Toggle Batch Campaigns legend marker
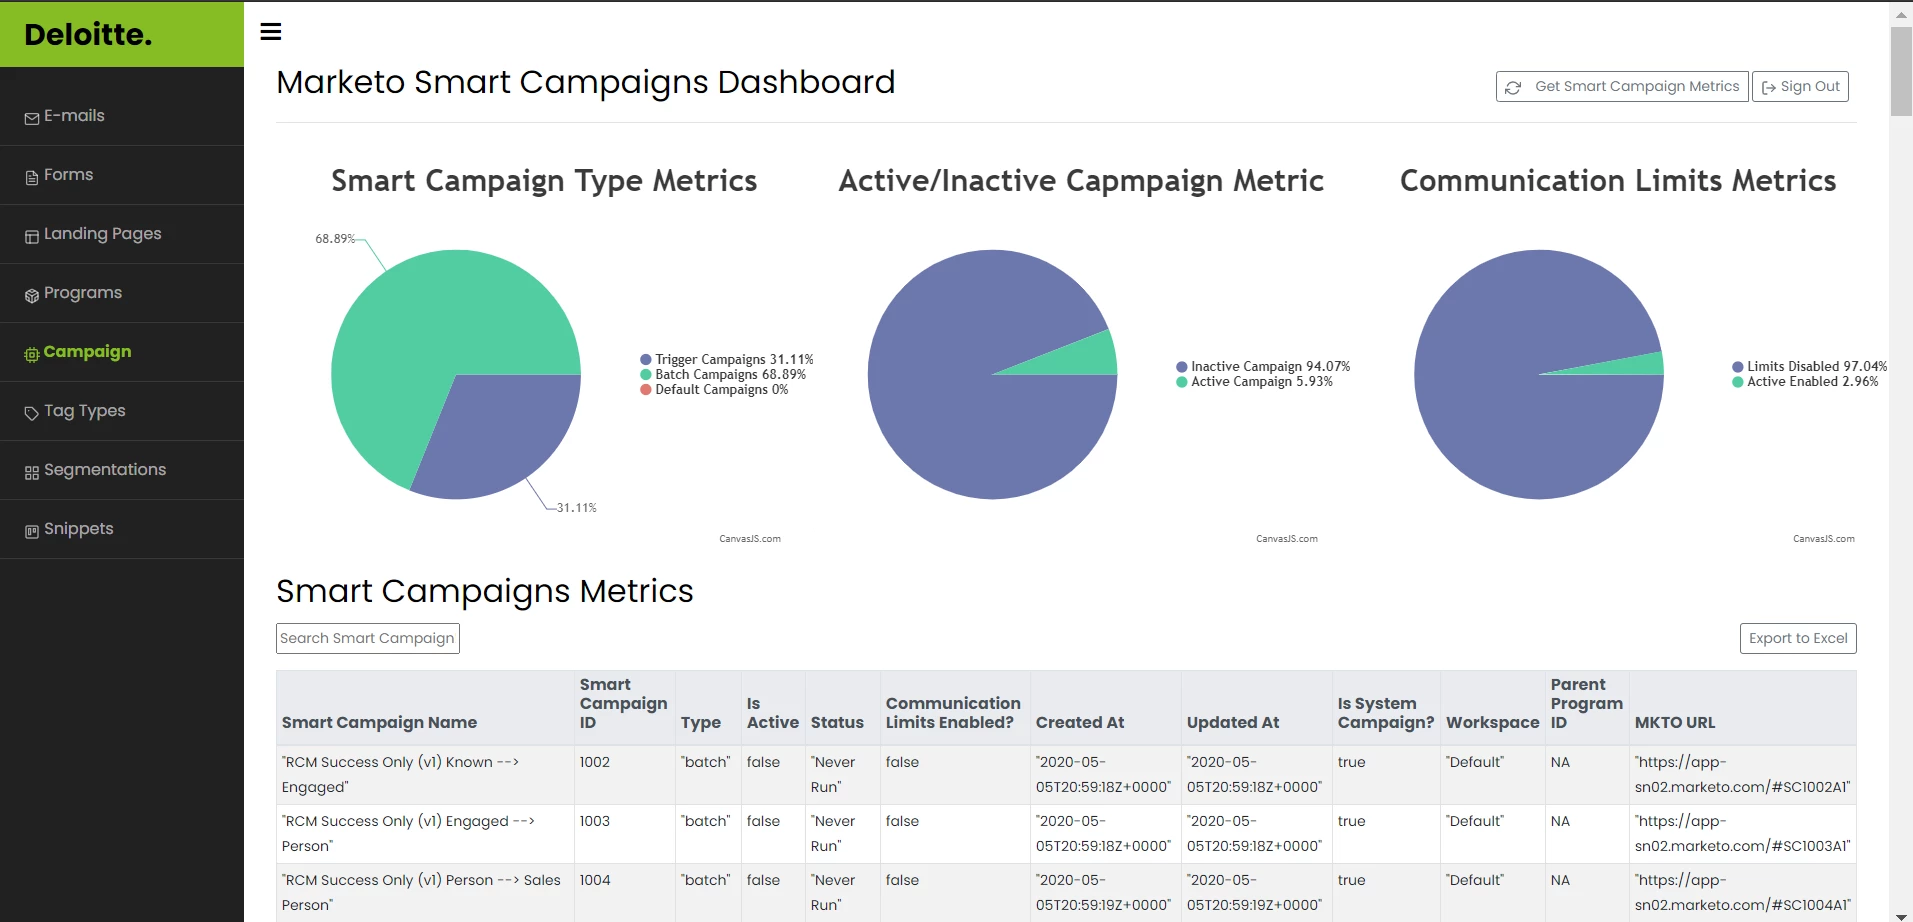This screenshot has height=922, width=1913. 646,375
